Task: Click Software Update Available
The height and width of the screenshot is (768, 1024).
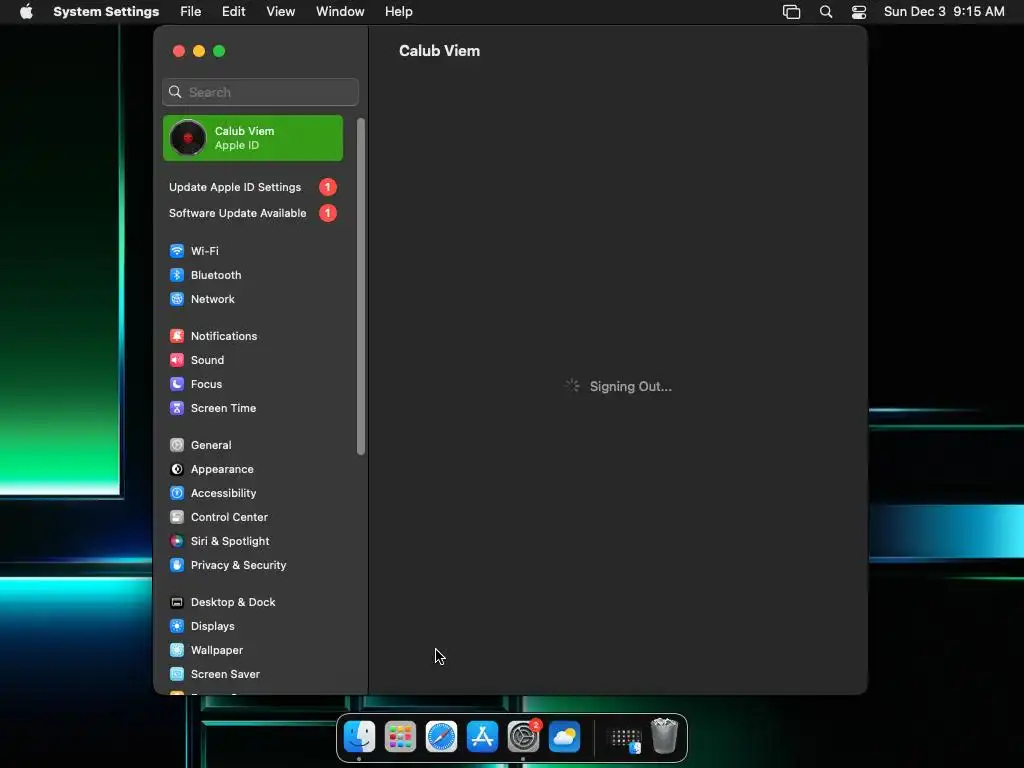Action: (253, 213)
